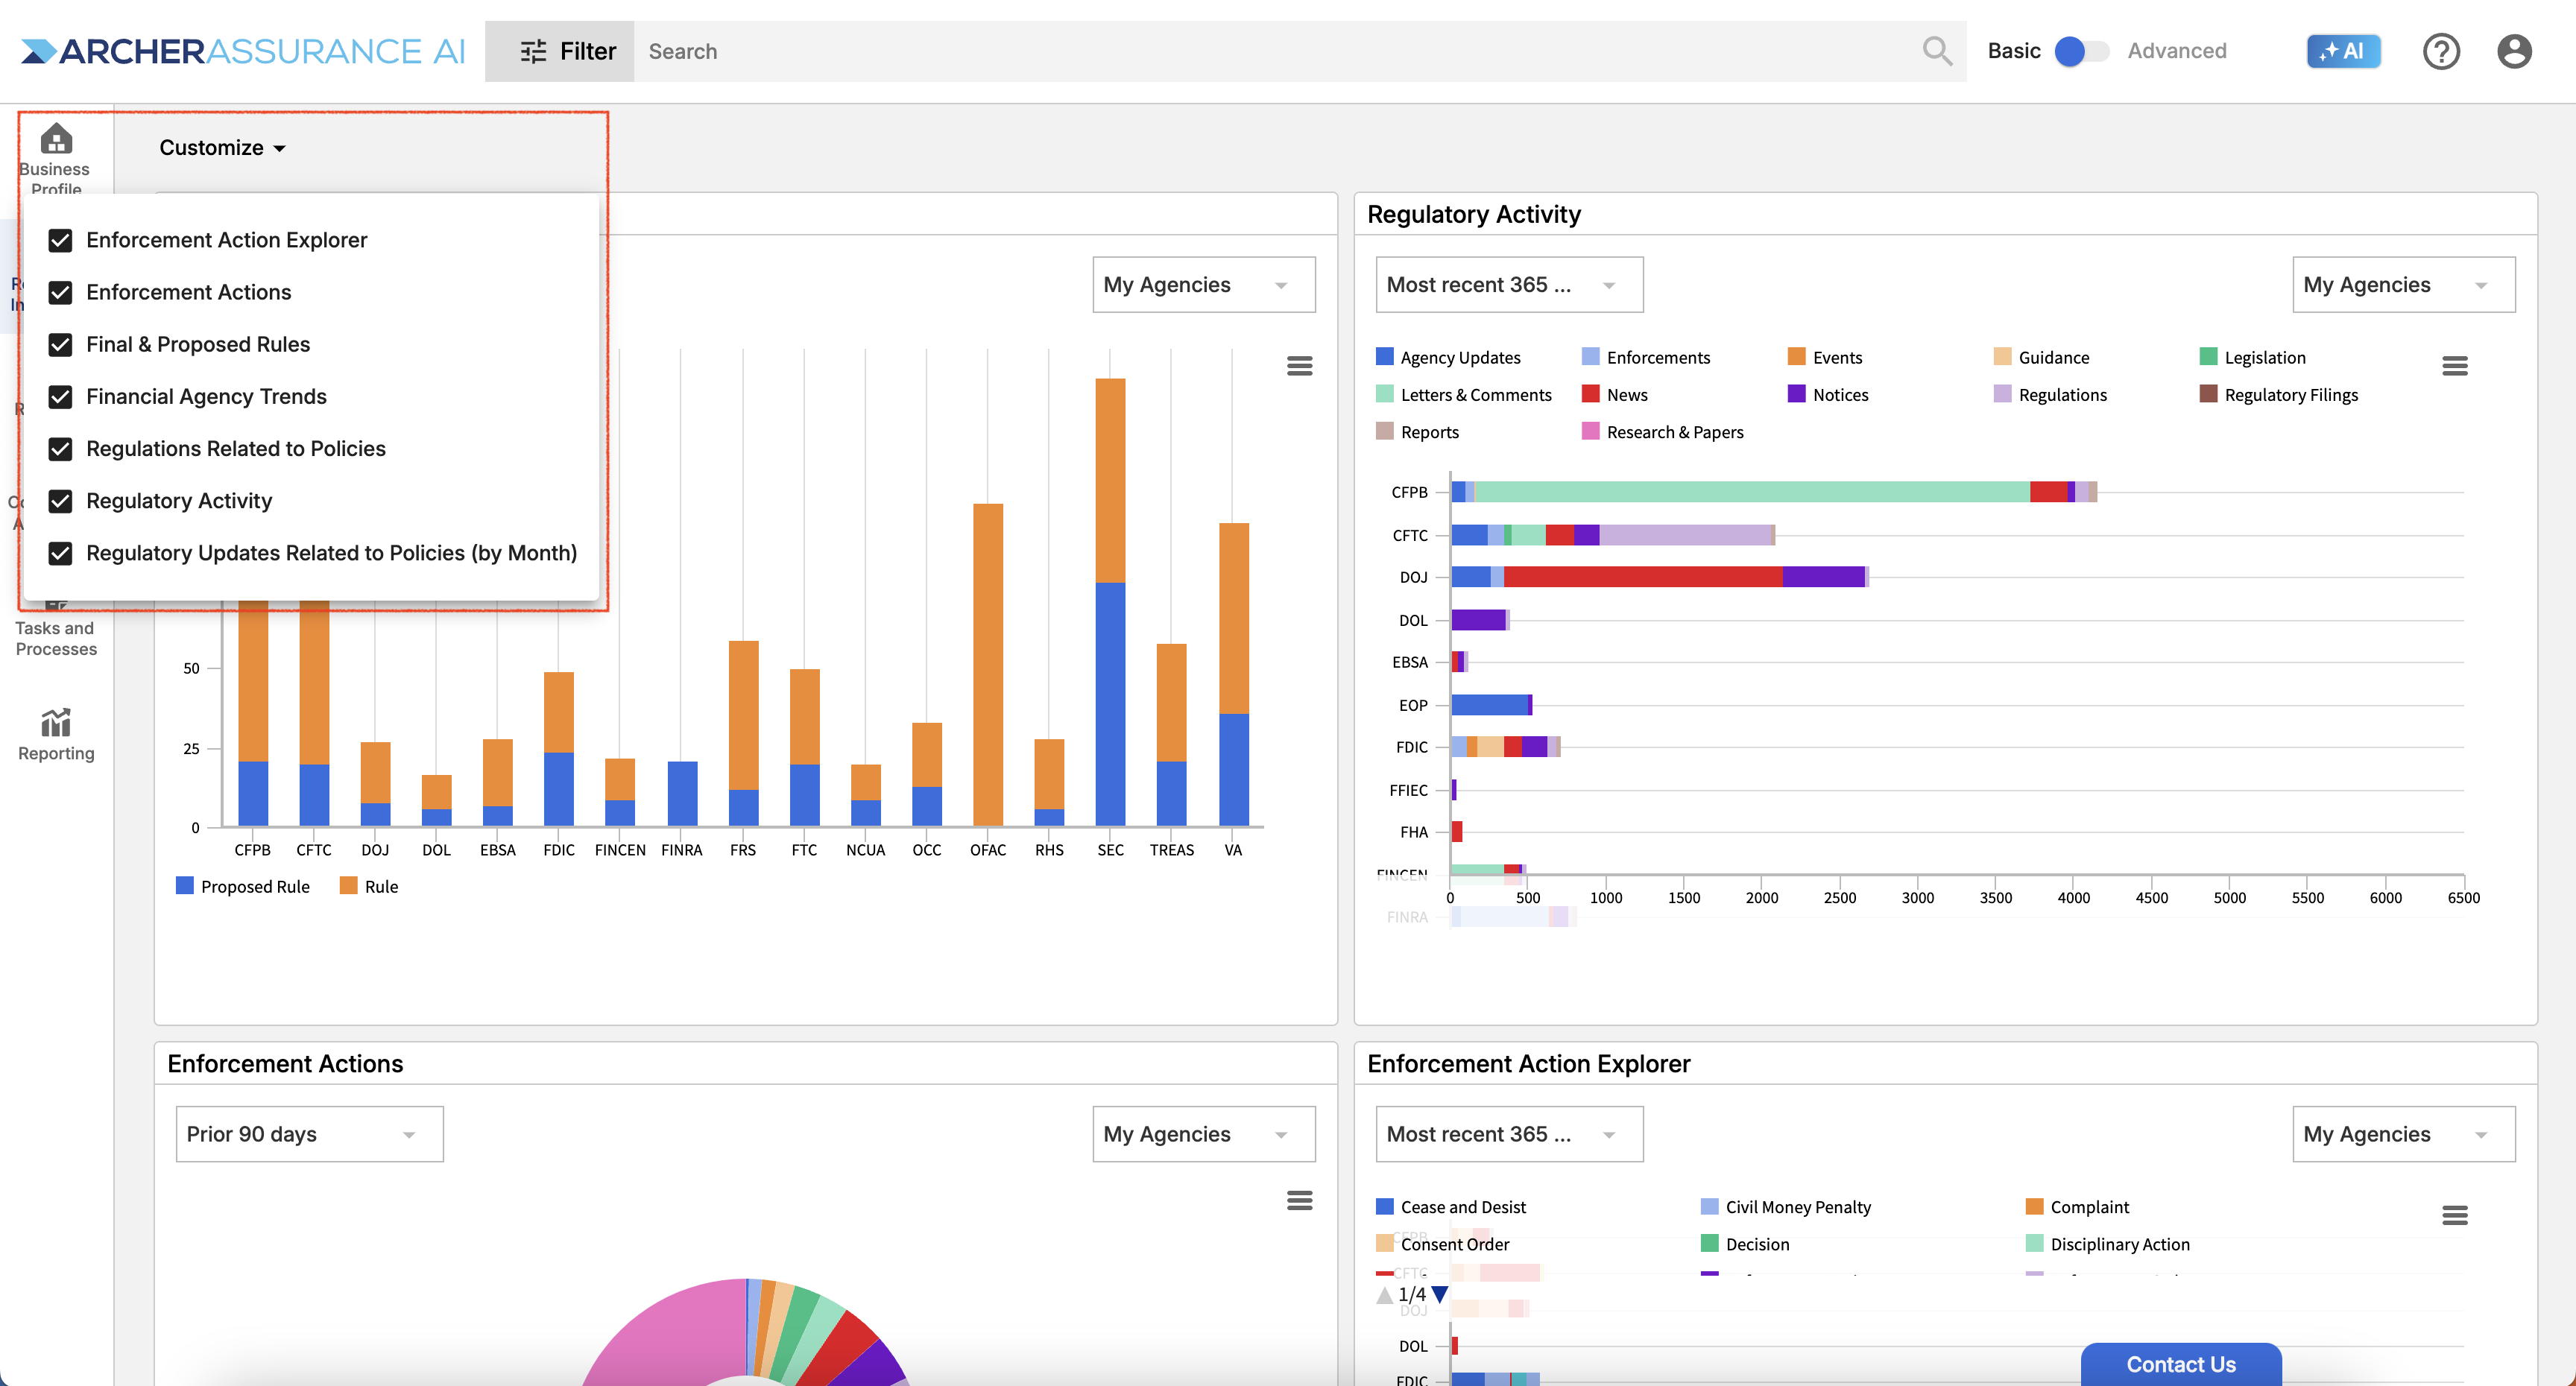
Task: Uncheck Financial Agency Trends
Action: pyautogui.click(x=60, y=396)
